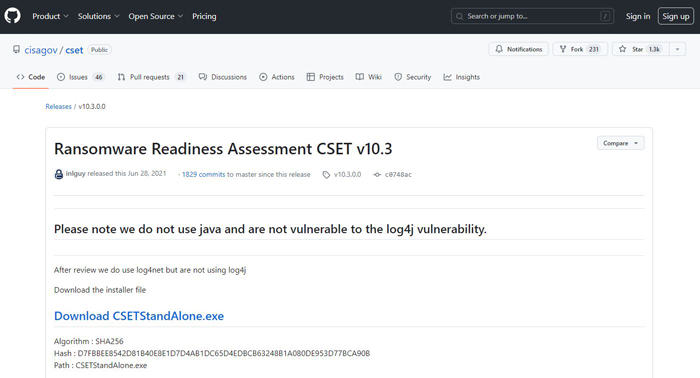Click "After review we do use log4net" text
This screenshot has width=700, height=378.
click(x=150, y=270)
